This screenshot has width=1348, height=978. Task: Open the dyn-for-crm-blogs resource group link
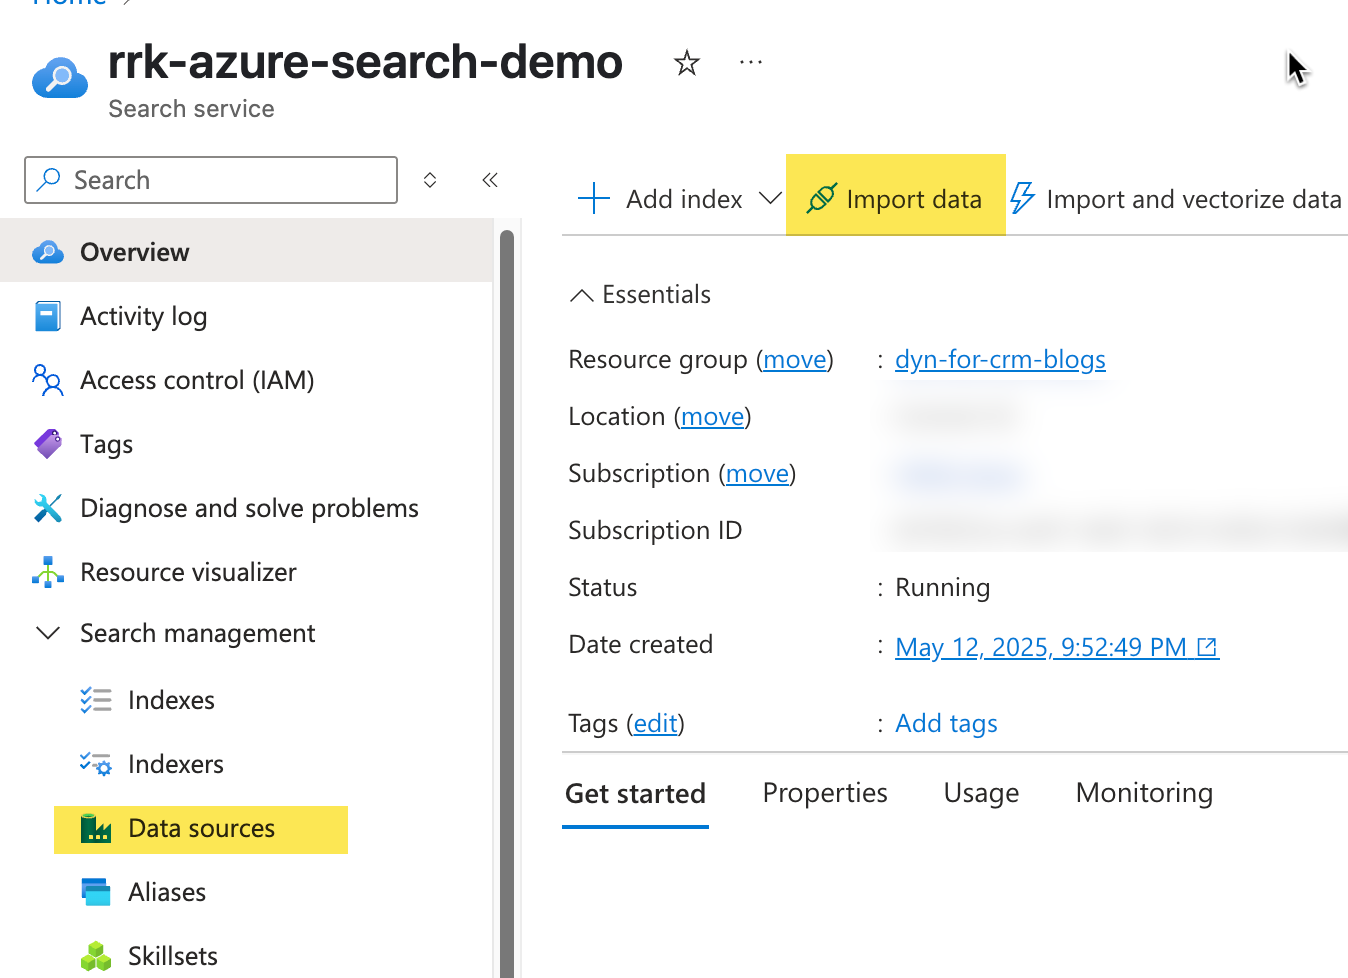click(1000, 360)
